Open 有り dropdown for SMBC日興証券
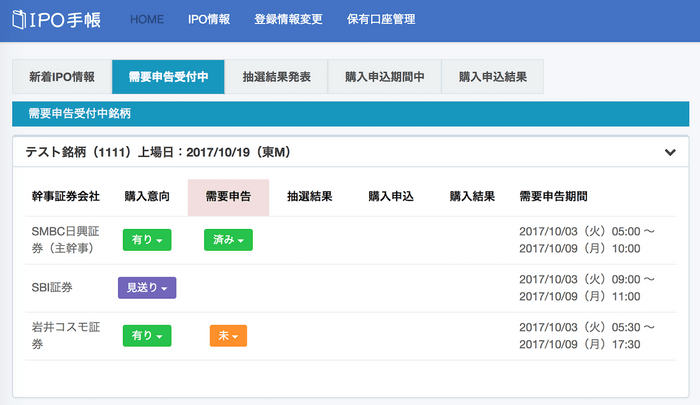 pyautogui.click(x=147, y=240)
